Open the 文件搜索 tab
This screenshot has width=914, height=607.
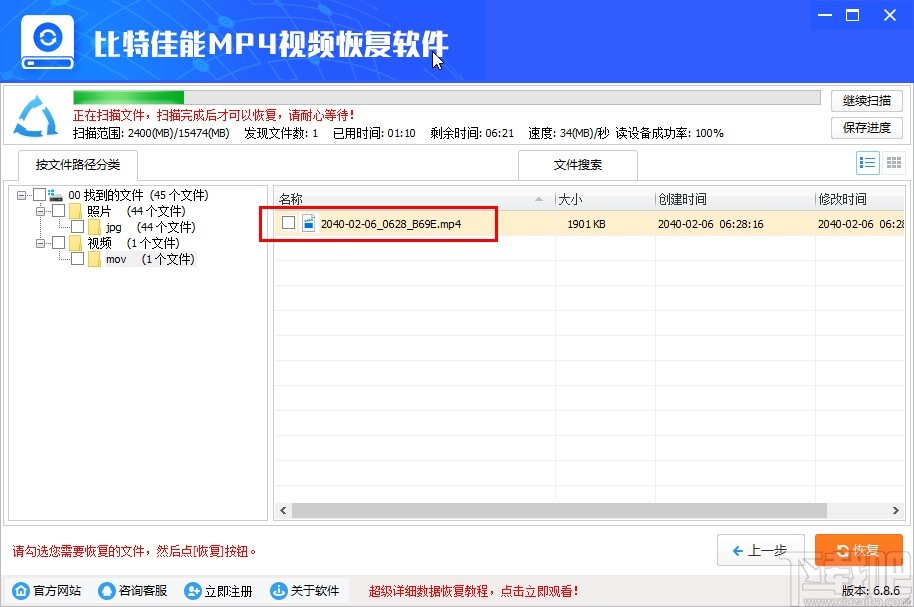coord(577,165)
